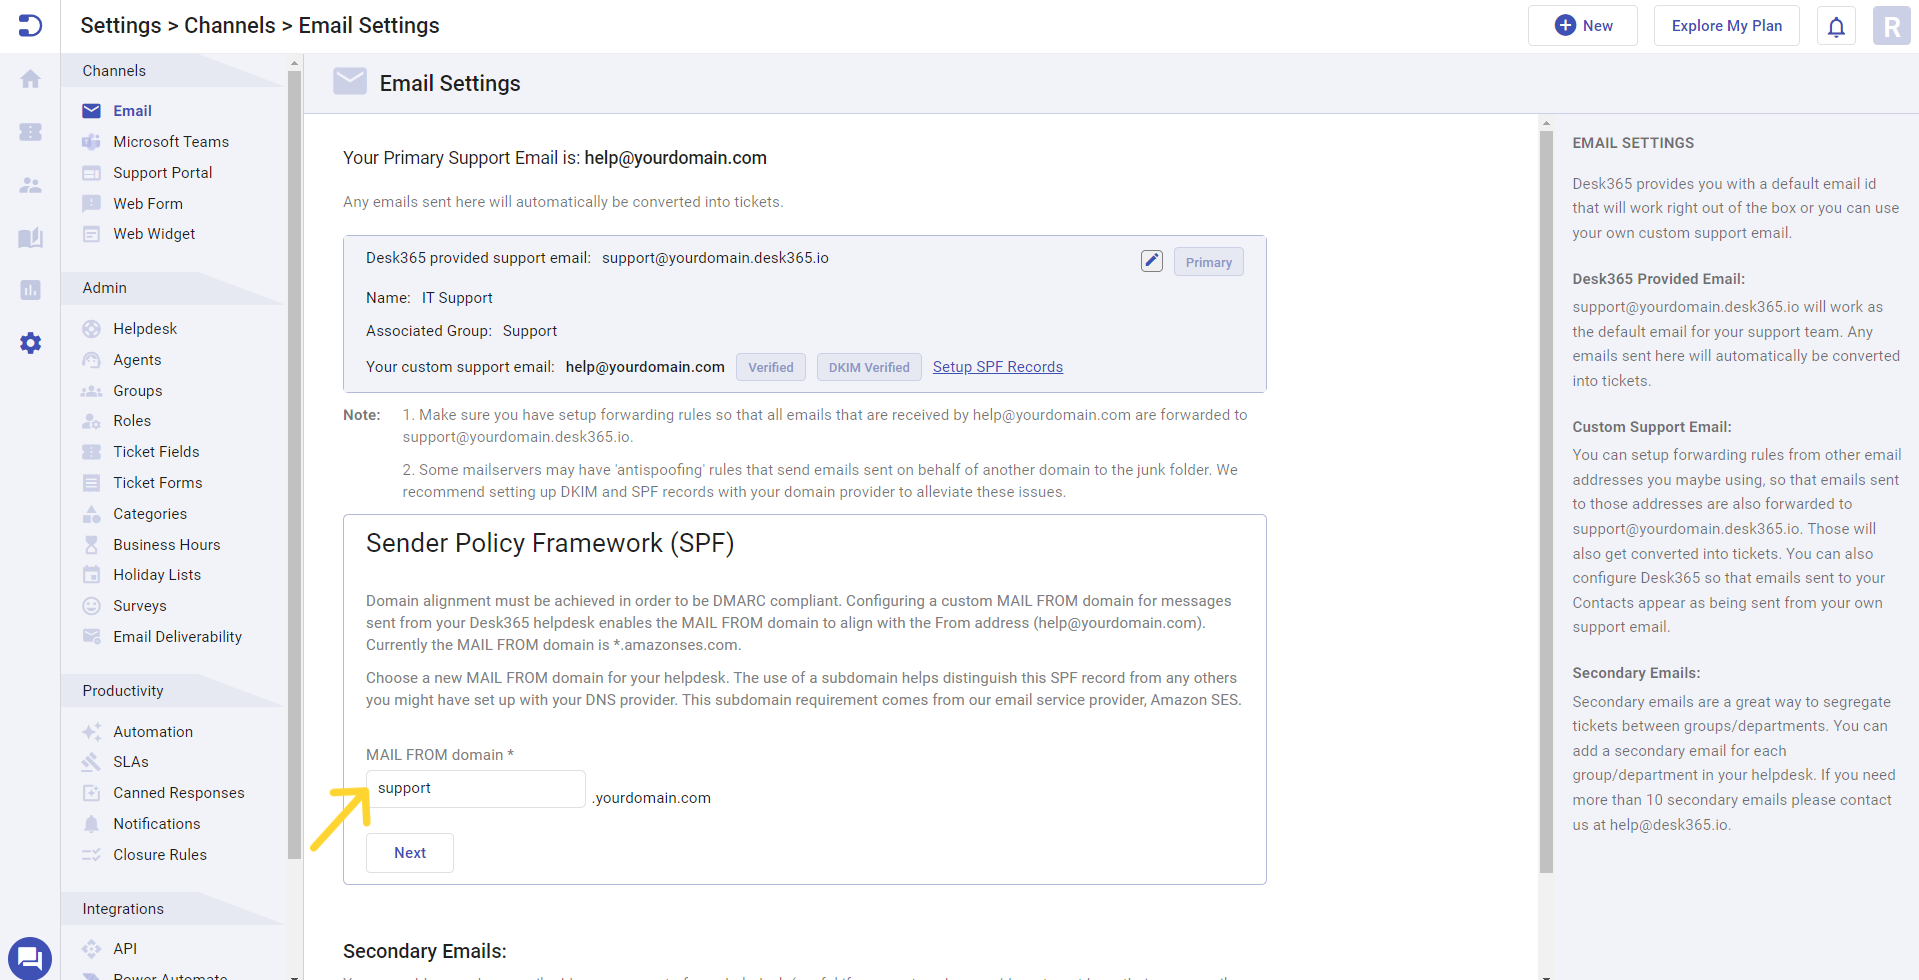
Task: Switch to the Support Portal channel
Action: pos(162,172)
